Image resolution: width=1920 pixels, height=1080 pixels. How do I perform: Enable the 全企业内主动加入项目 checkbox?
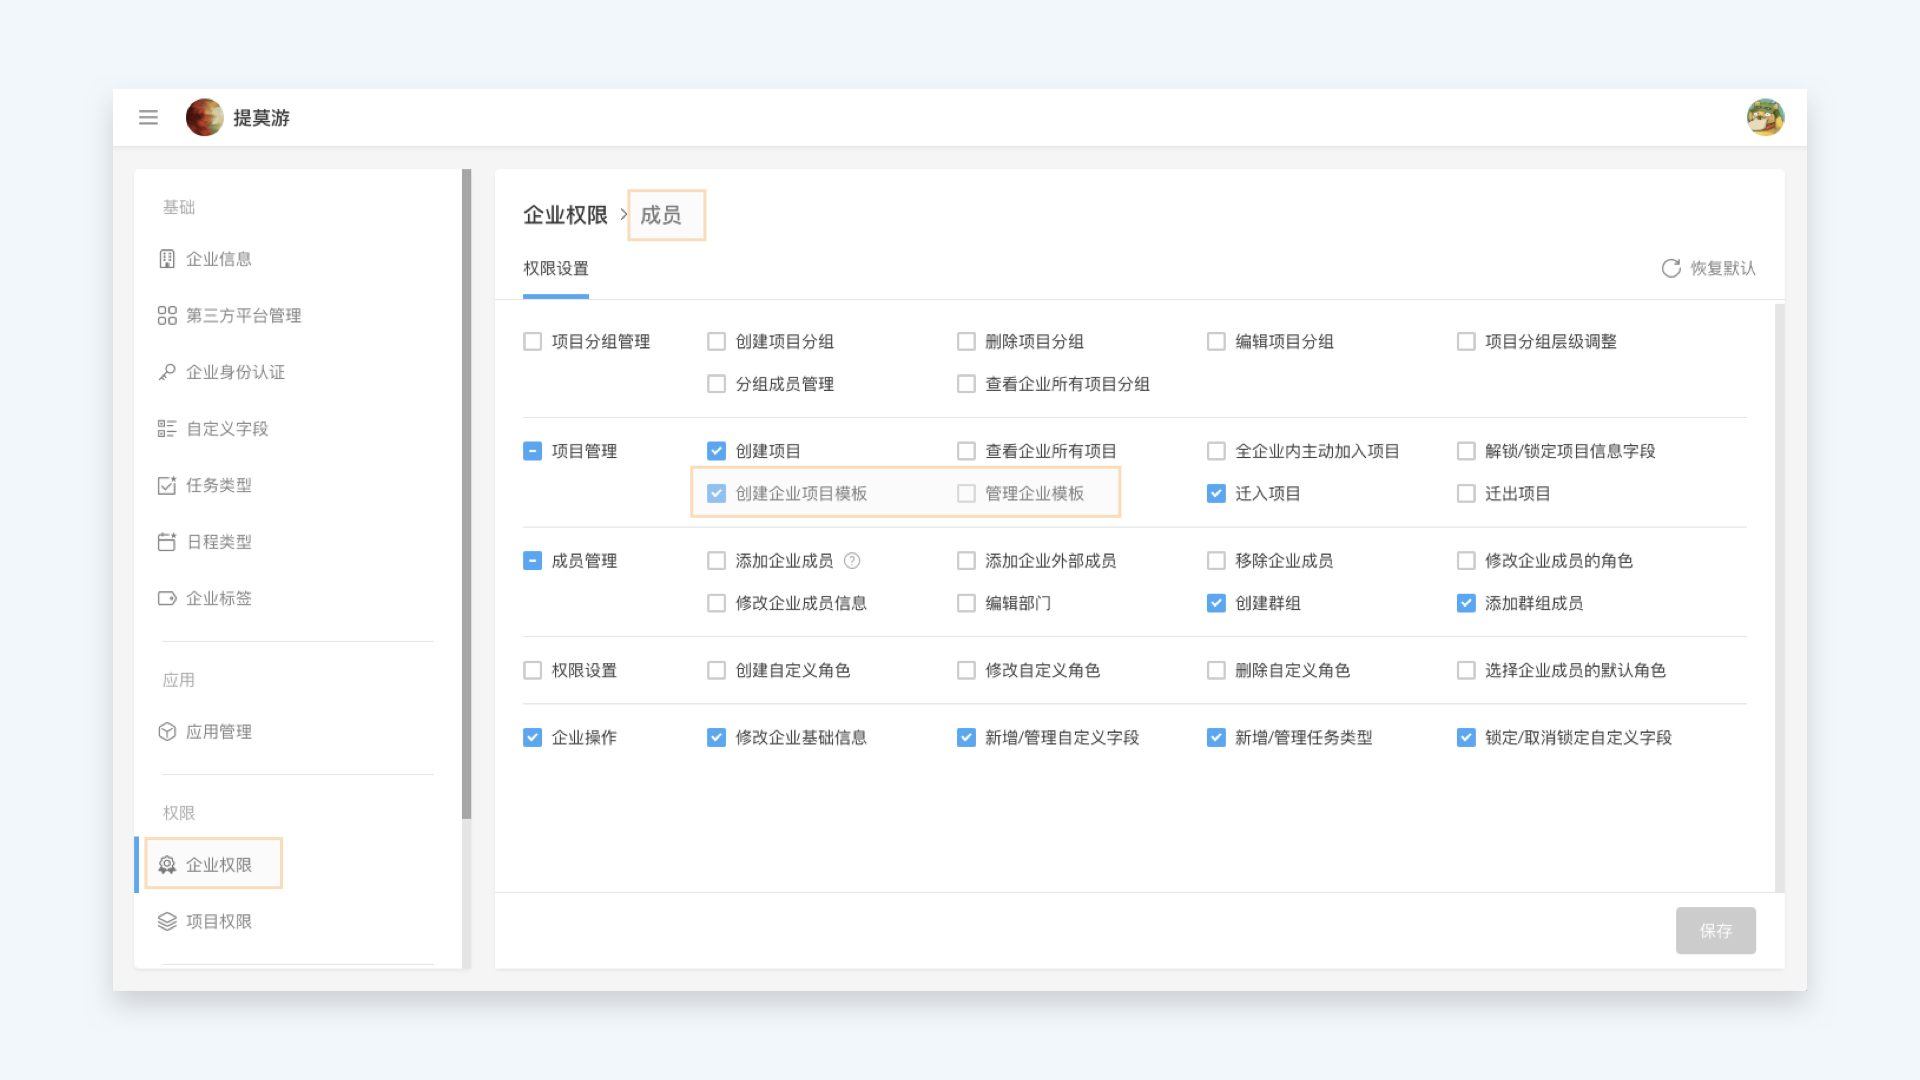[x=1216, y=451]
